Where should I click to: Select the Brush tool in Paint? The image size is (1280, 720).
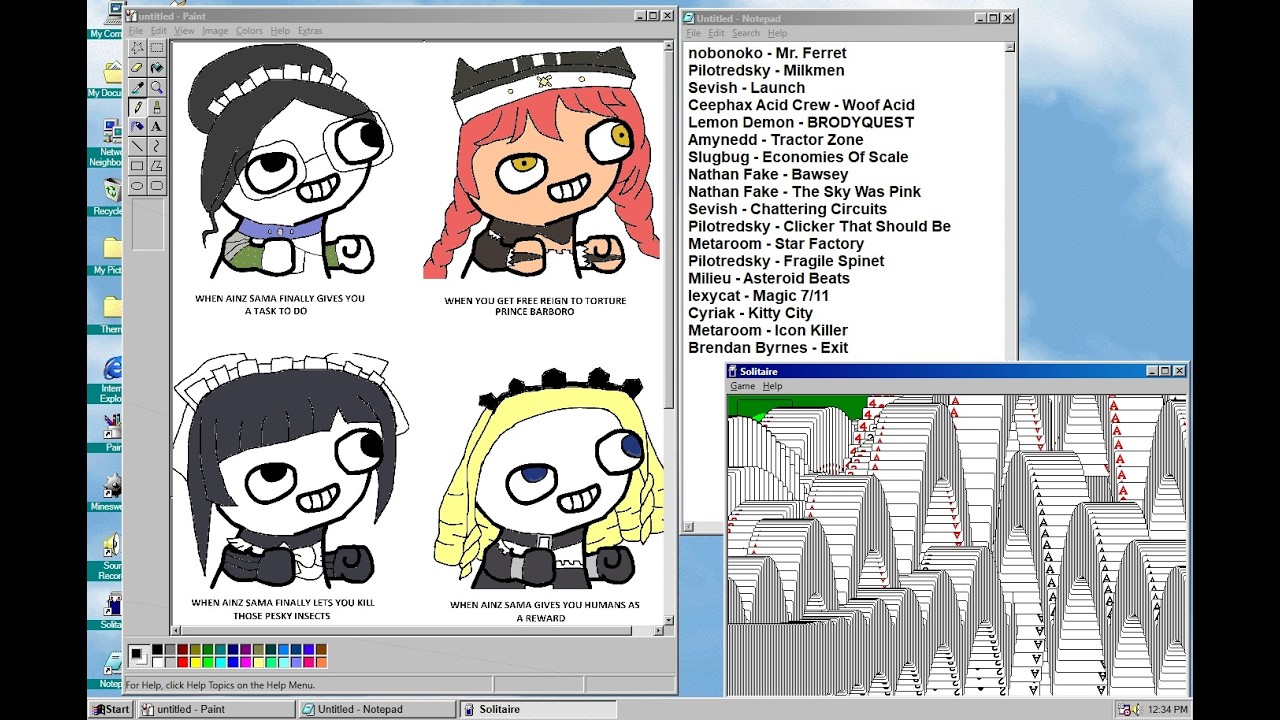click(x=157, y=107)
